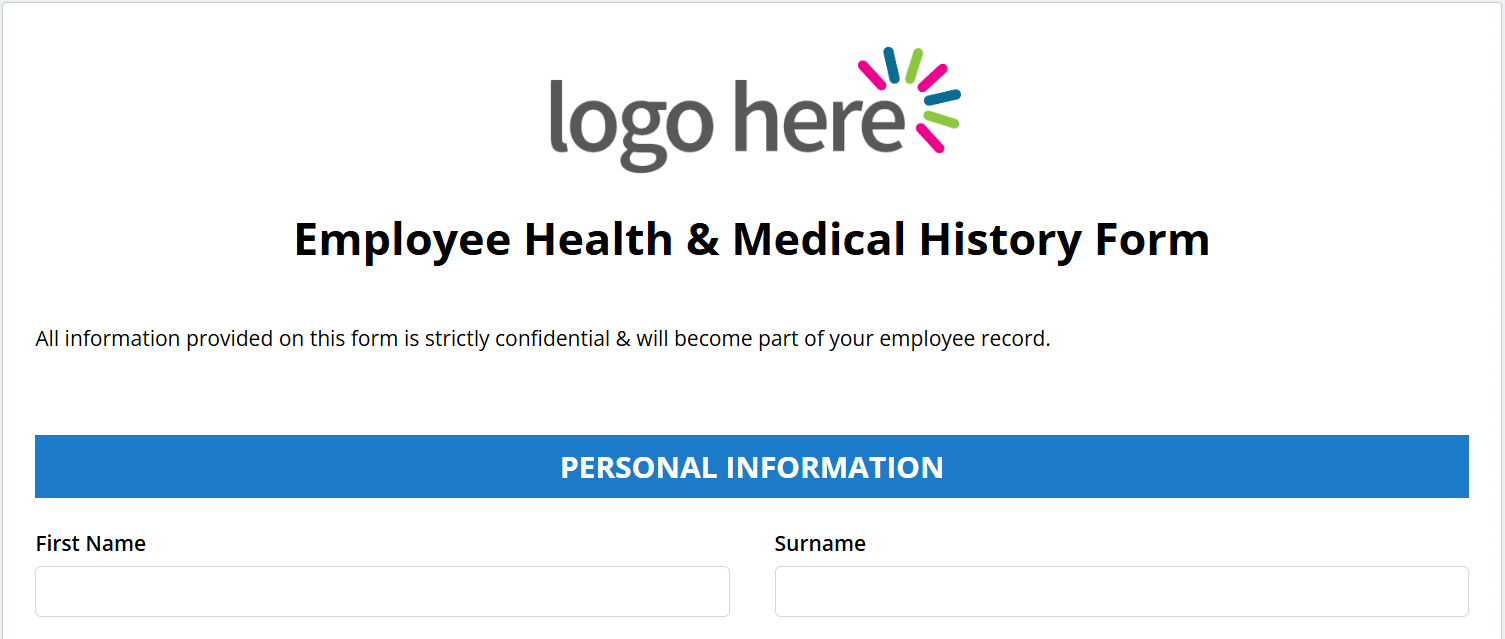The width and height of the screenshot is (1505, 639).
Task: Click the Surname input field
Action: pyautogui.click(x=1121, y=592)
